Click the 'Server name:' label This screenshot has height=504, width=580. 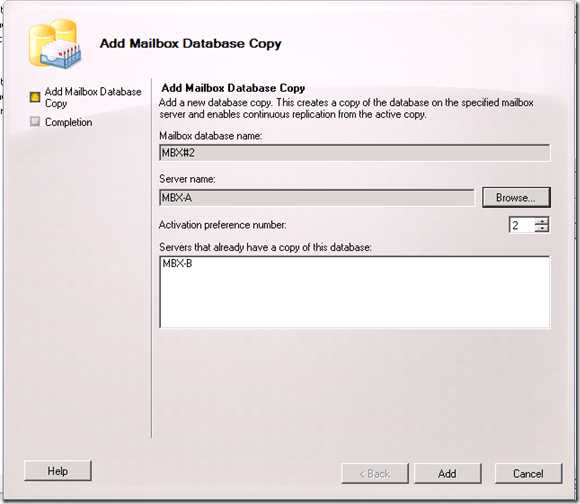187,179
